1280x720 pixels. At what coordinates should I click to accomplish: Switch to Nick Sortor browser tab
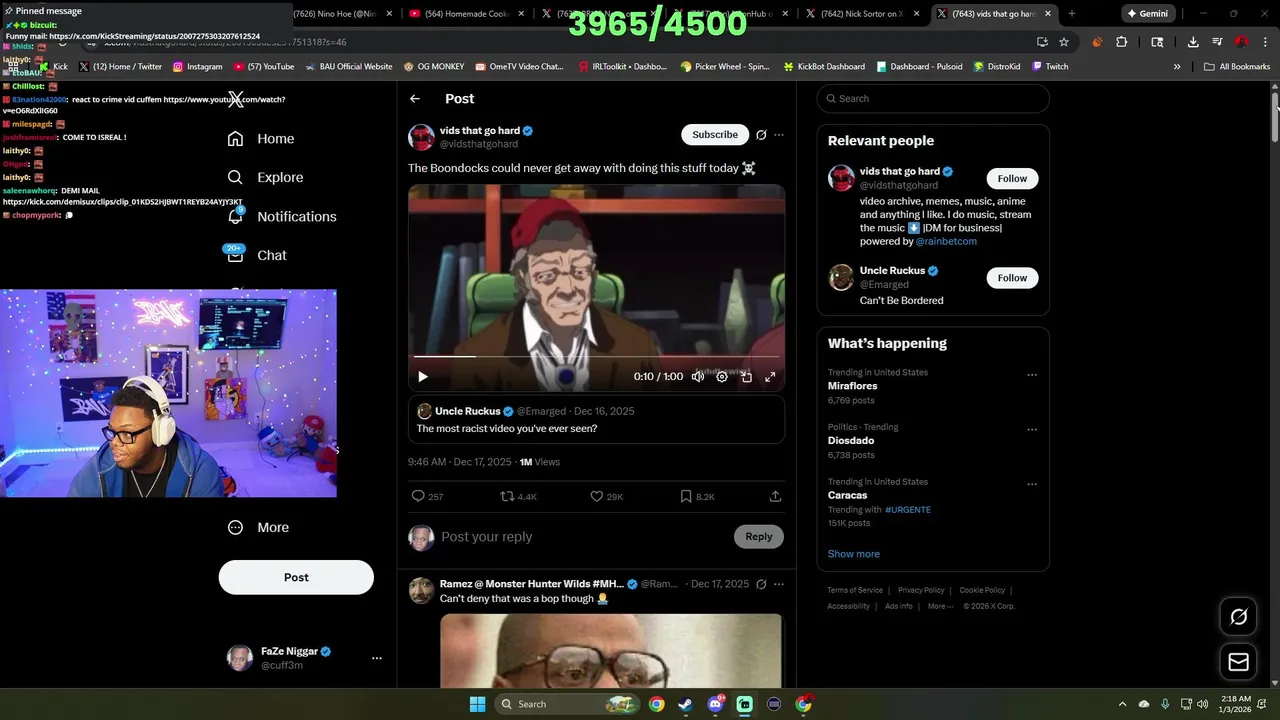click(862, 14)
